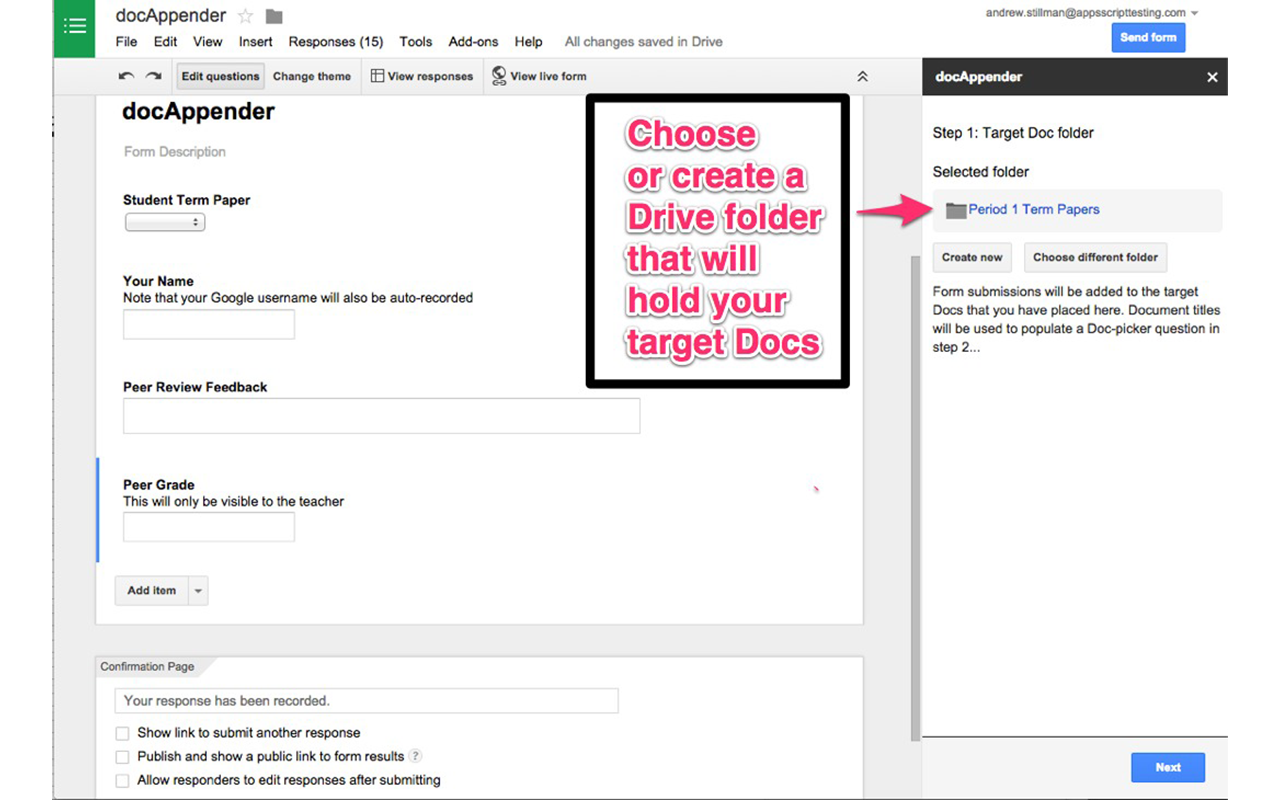
Task: Check Allow responders to edit responses
Action: pyautogui.click(x=122, y=780)
